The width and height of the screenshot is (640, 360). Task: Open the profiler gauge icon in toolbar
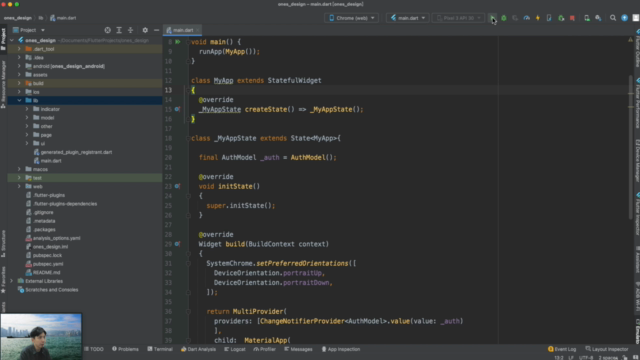click(527, 18)
